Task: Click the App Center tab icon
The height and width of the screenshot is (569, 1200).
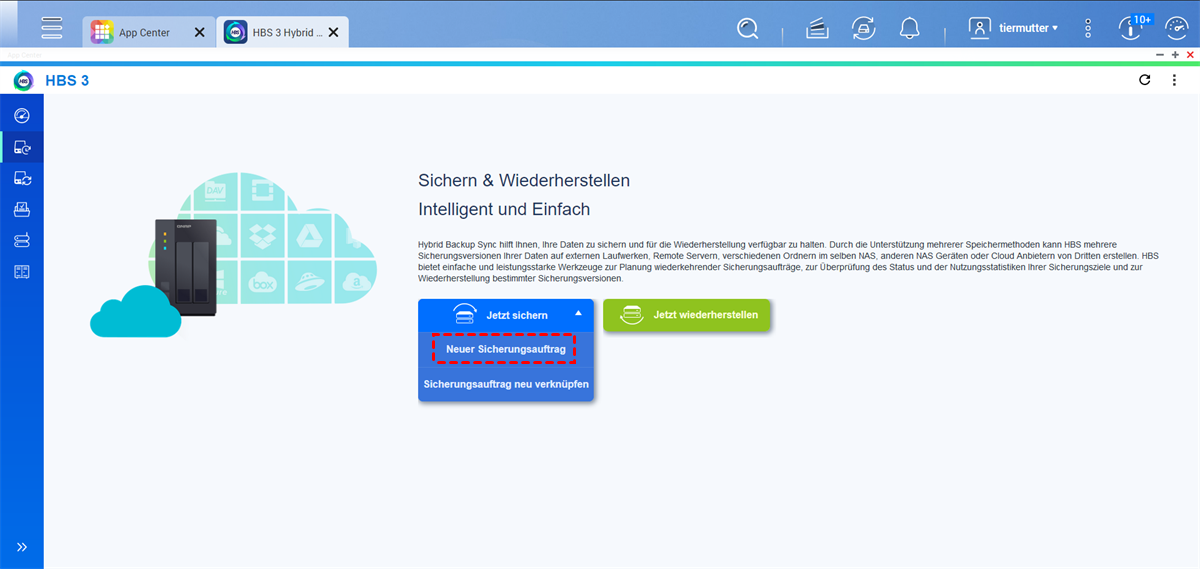Action: (101, 32)
